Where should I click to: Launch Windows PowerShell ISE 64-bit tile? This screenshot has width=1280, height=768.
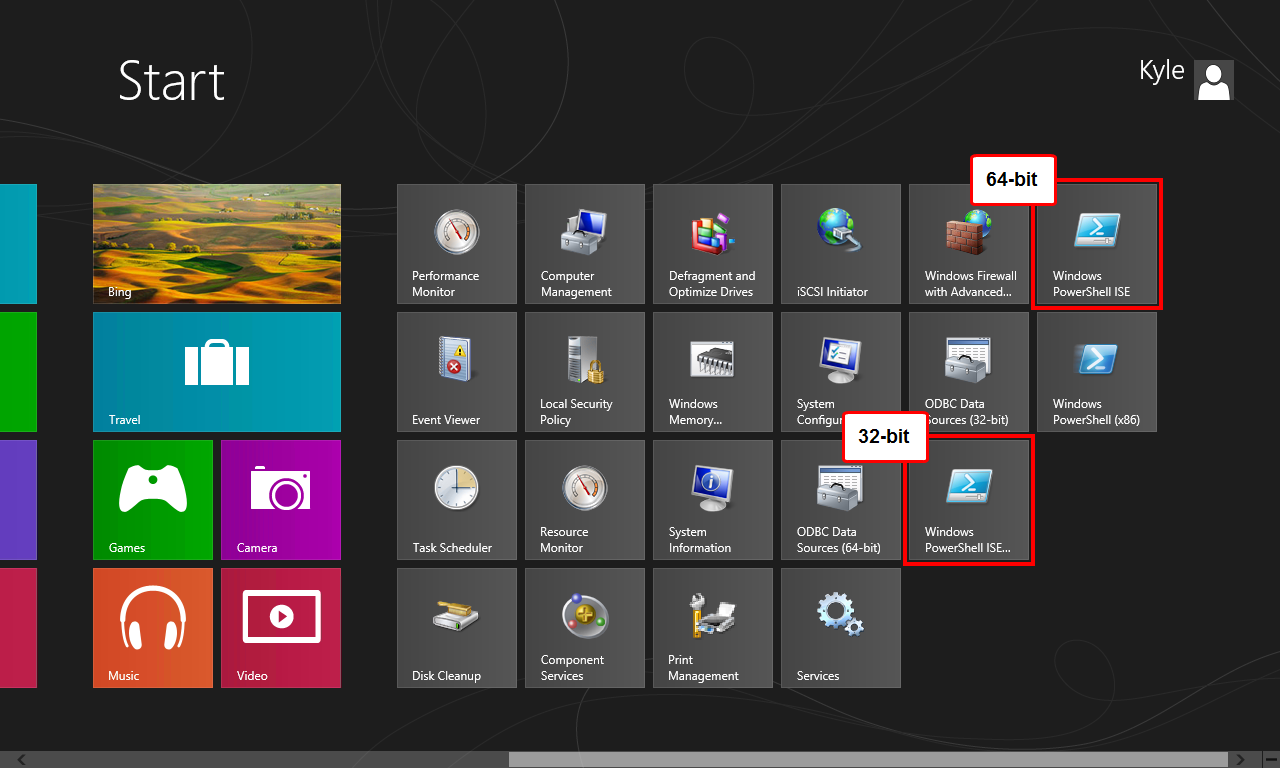coord(1097,244)
